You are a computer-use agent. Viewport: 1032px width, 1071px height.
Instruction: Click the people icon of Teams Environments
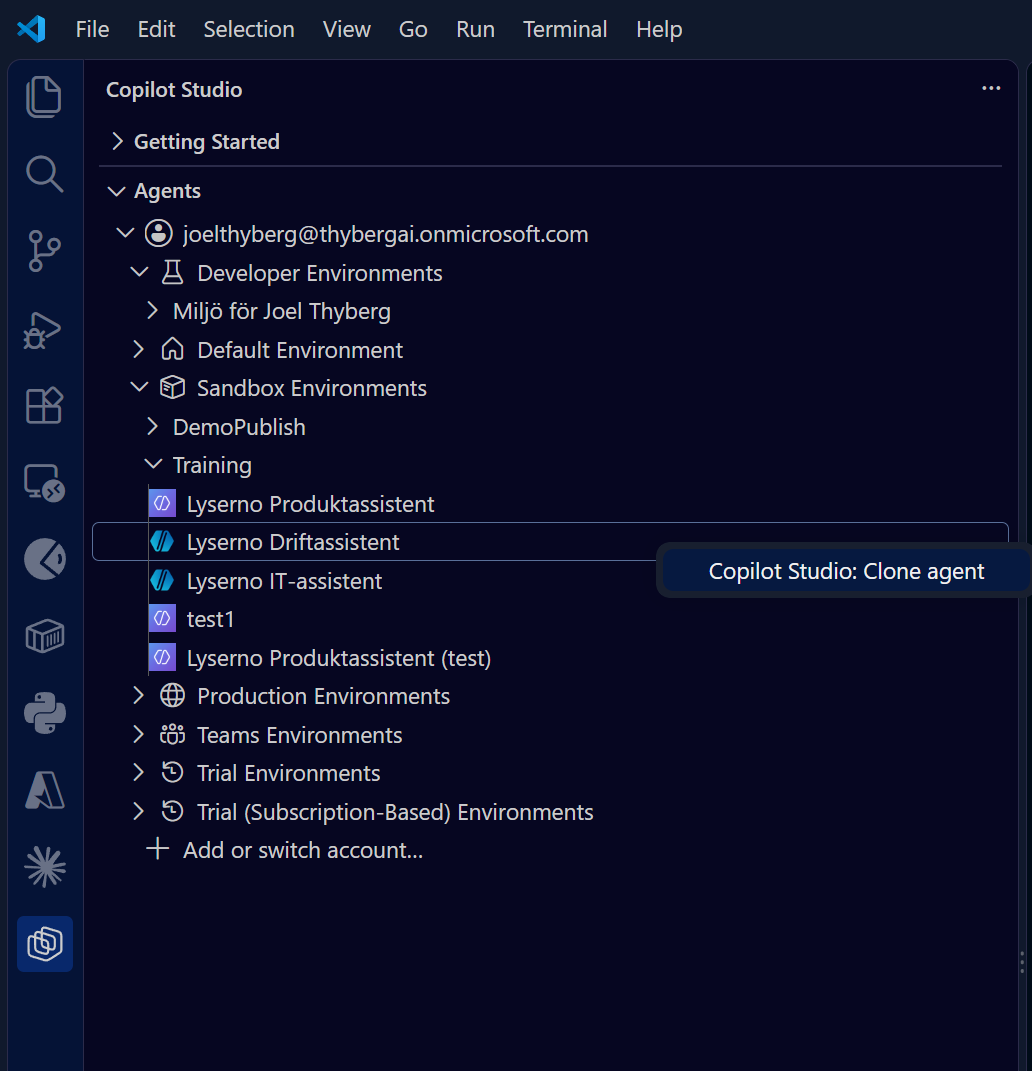coord(172,734)
